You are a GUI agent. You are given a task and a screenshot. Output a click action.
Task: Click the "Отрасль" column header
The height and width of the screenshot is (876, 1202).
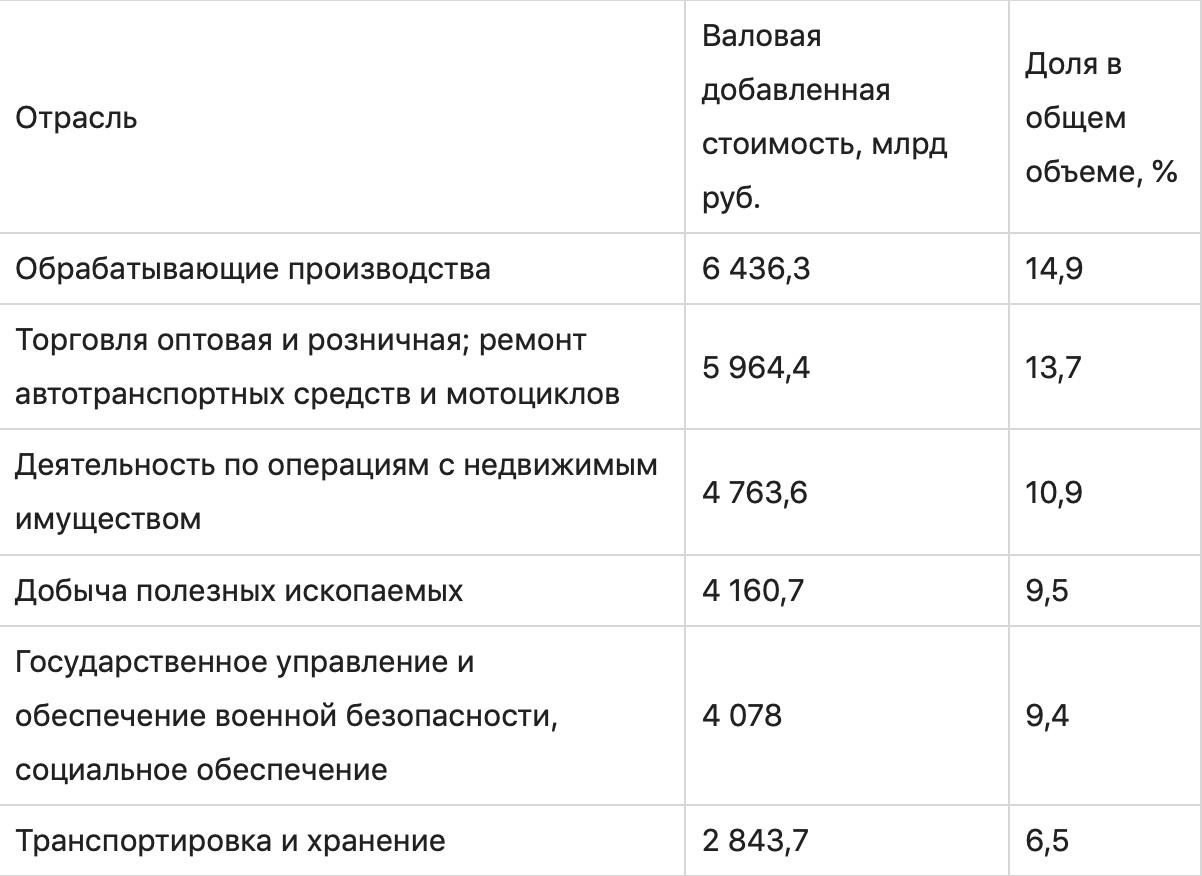point(76,118)
